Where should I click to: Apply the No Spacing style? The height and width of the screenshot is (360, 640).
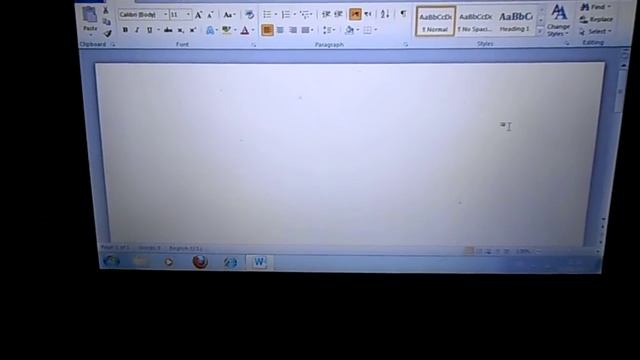tap(475, 22)
